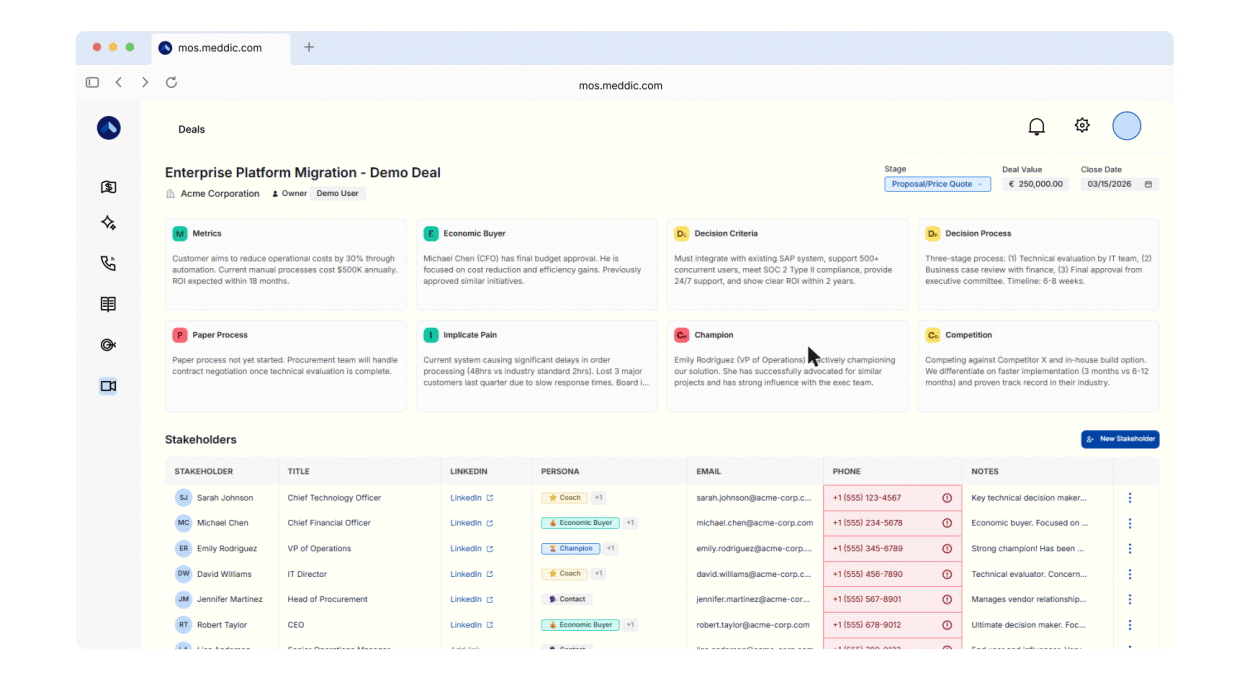Open the Deals breadcrumb
The image size is (1250, 680).
[x=191, y=129]
